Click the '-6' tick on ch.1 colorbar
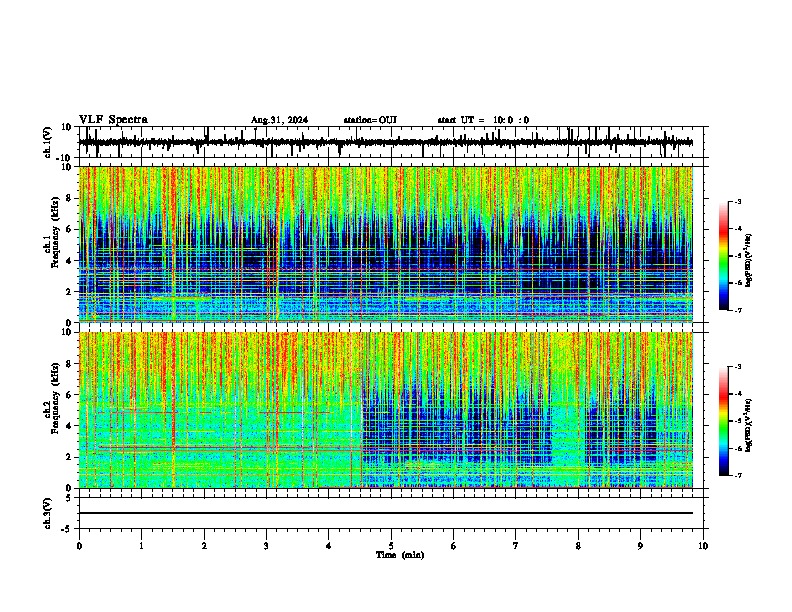Image resolution: width=792 pixels, height=612 pixels. 738,283
